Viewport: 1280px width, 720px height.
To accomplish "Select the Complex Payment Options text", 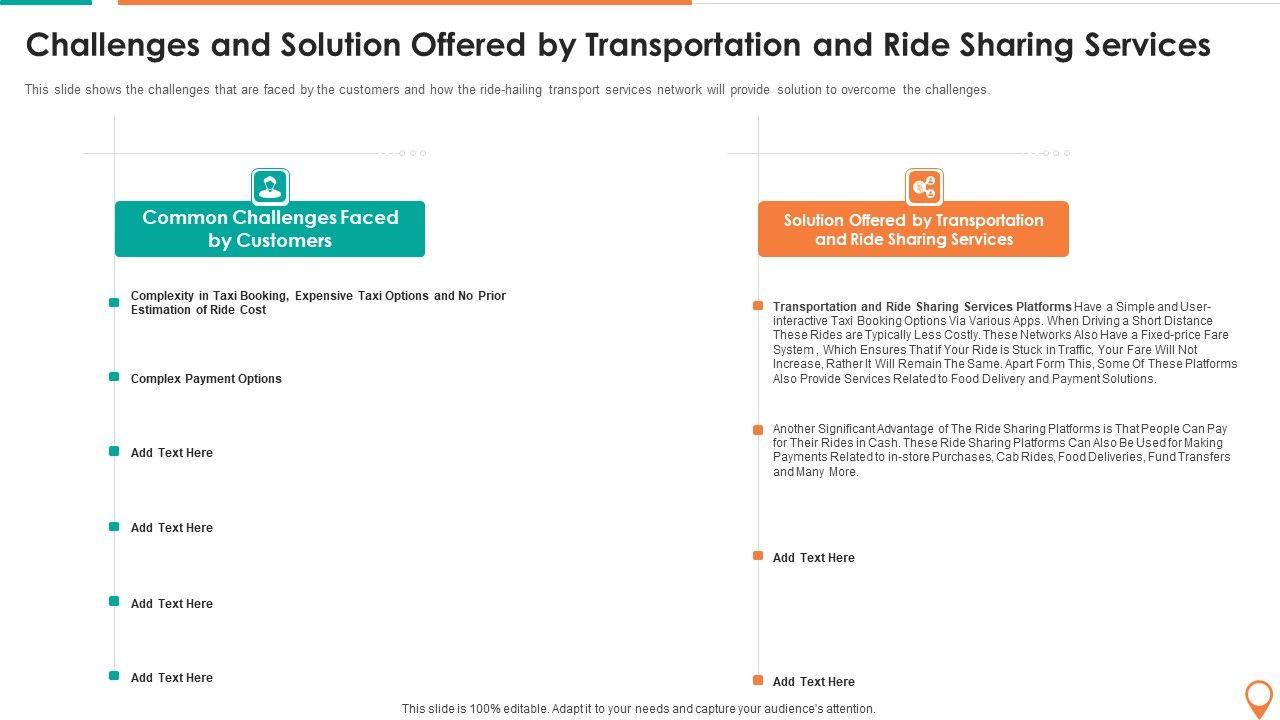I will [x=206, y=379].
